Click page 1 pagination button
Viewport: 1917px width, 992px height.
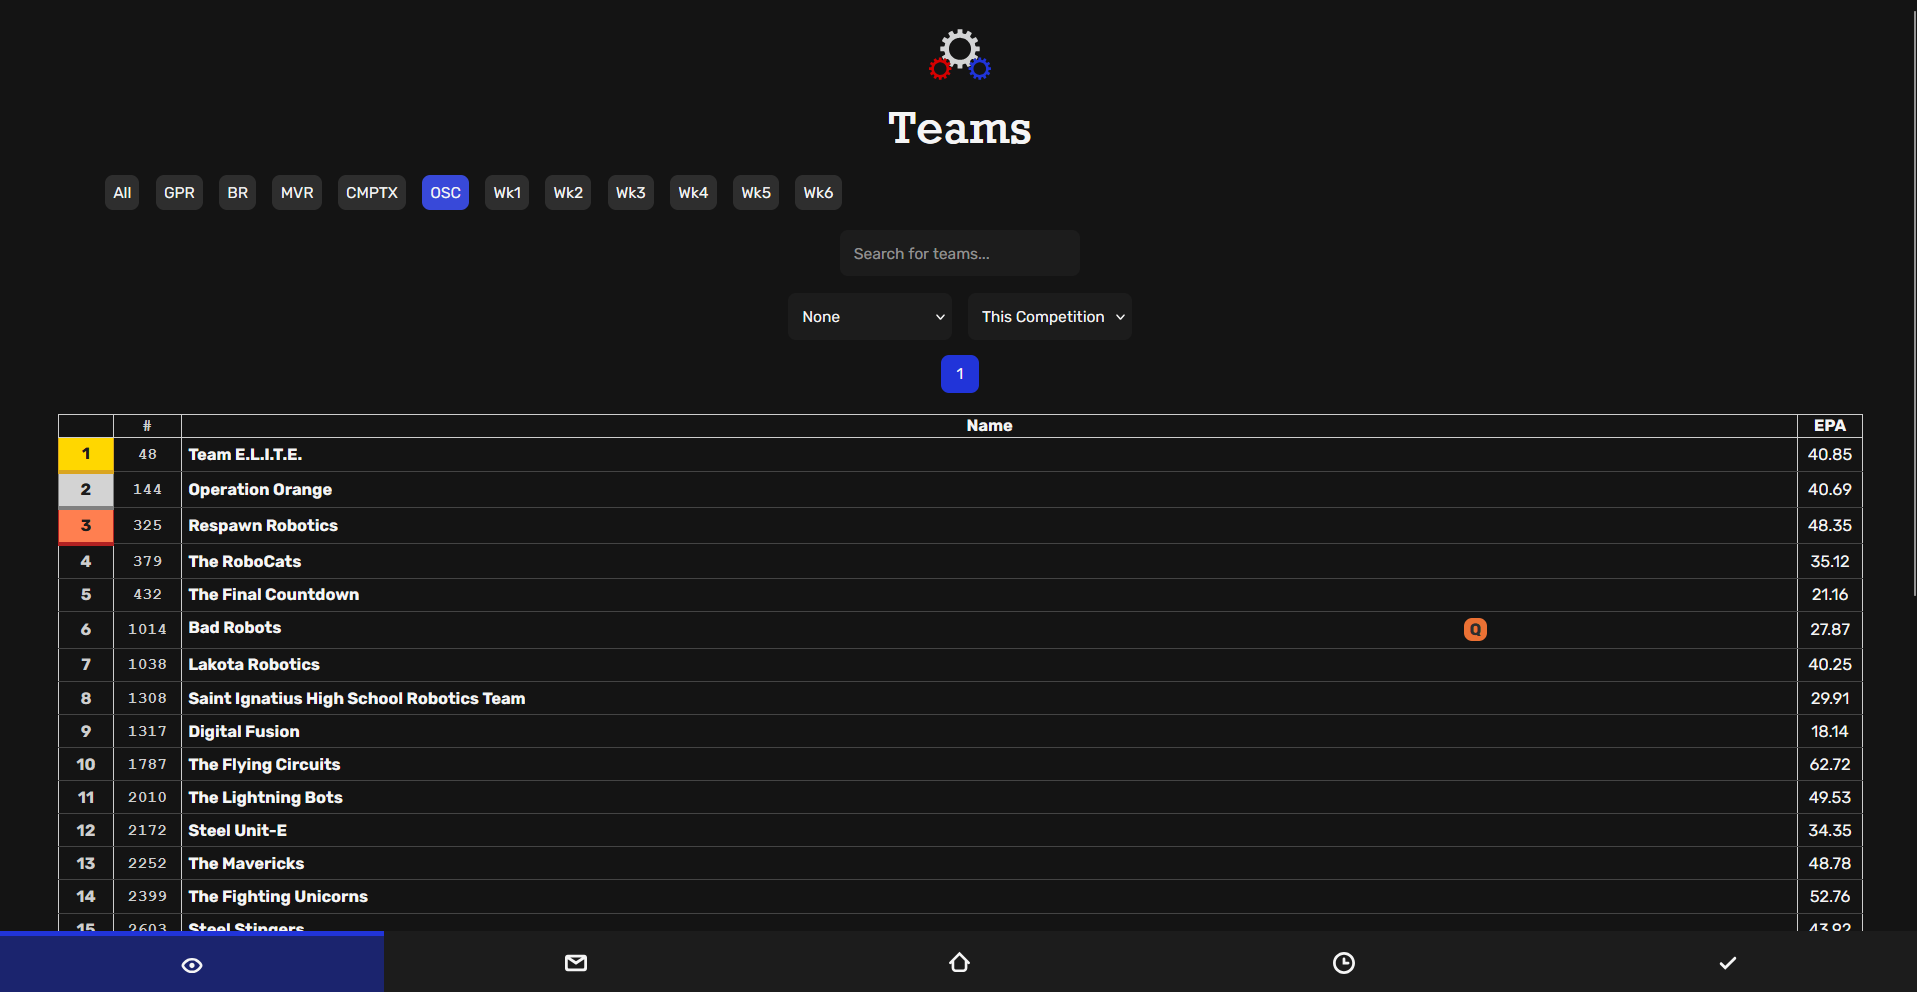pos(959,374)
